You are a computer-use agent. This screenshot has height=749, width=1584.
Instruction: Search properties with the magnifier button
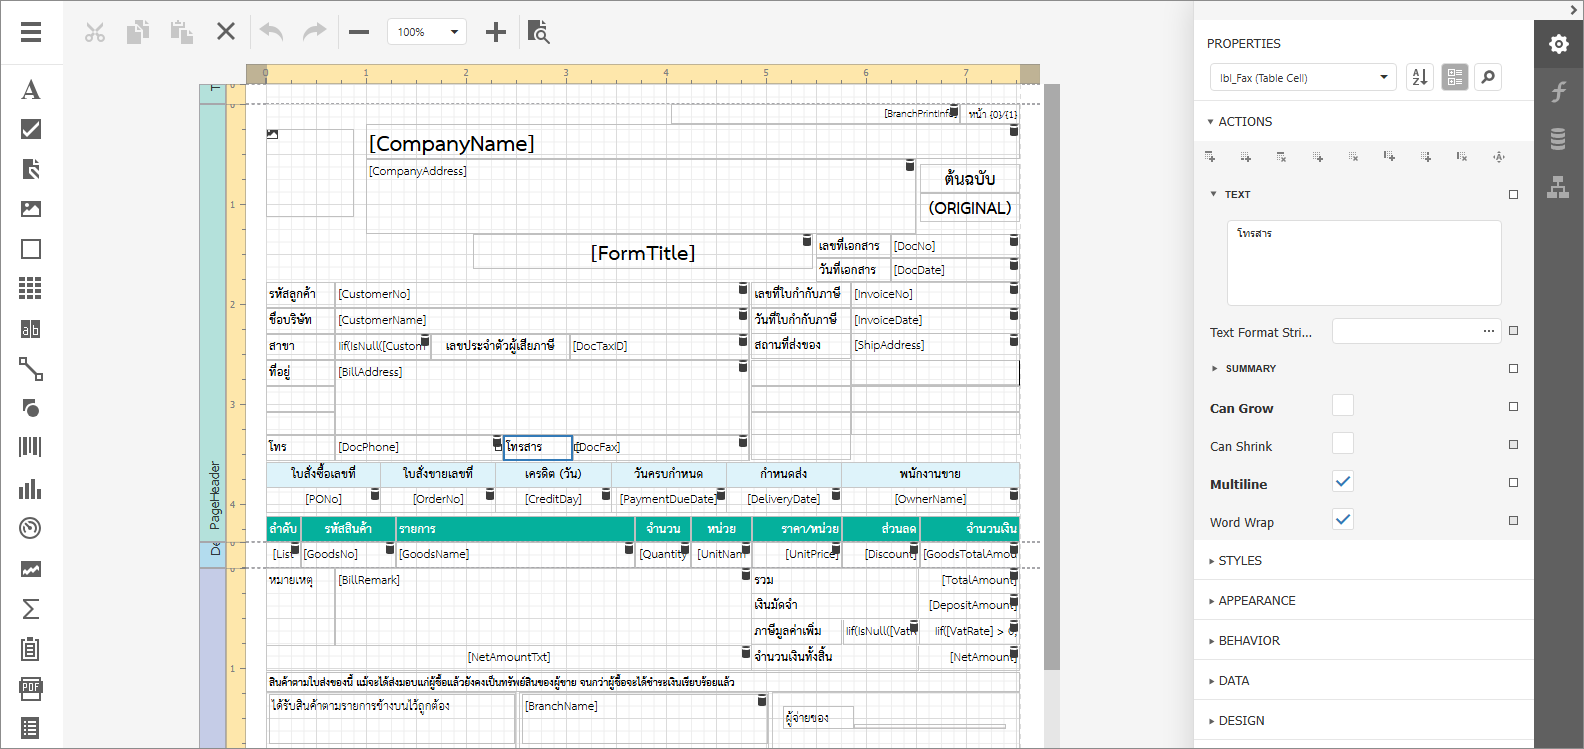tap(1488, 77)
